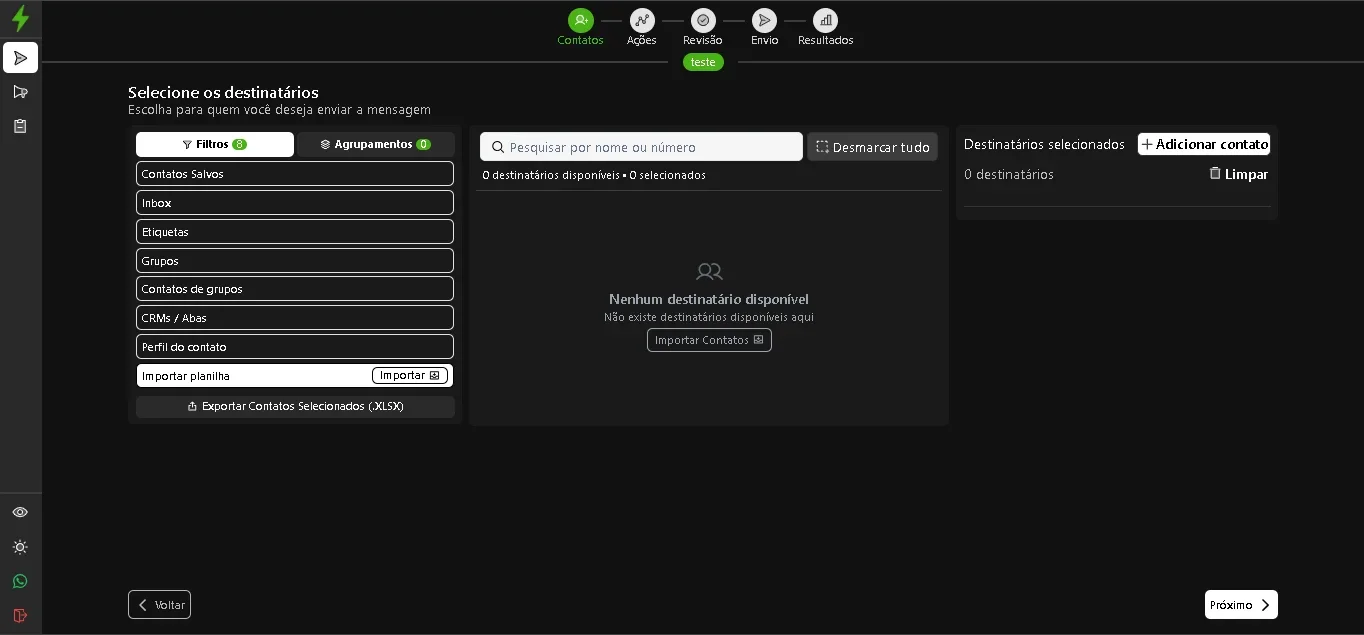Toggle the sun light-theme icon
The image size is (1364, 635).
(20, 547)
